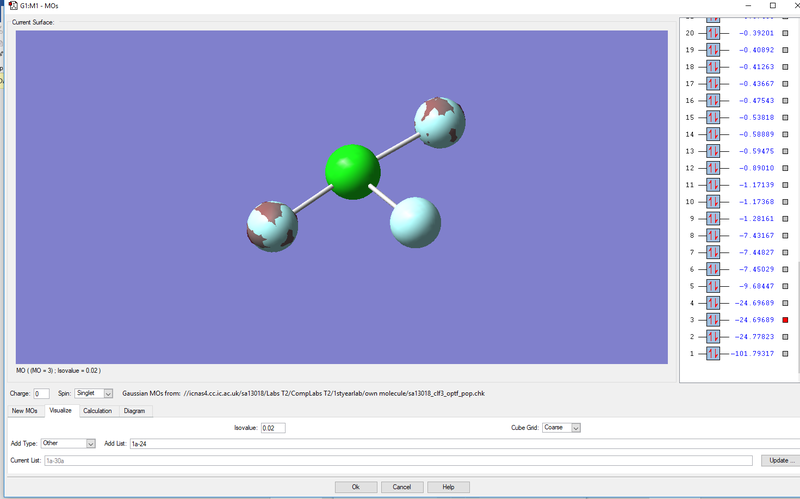The image size is (800, 499).
Task: Select orbital 11 occupancy box
Action: (x=713, y=185)
